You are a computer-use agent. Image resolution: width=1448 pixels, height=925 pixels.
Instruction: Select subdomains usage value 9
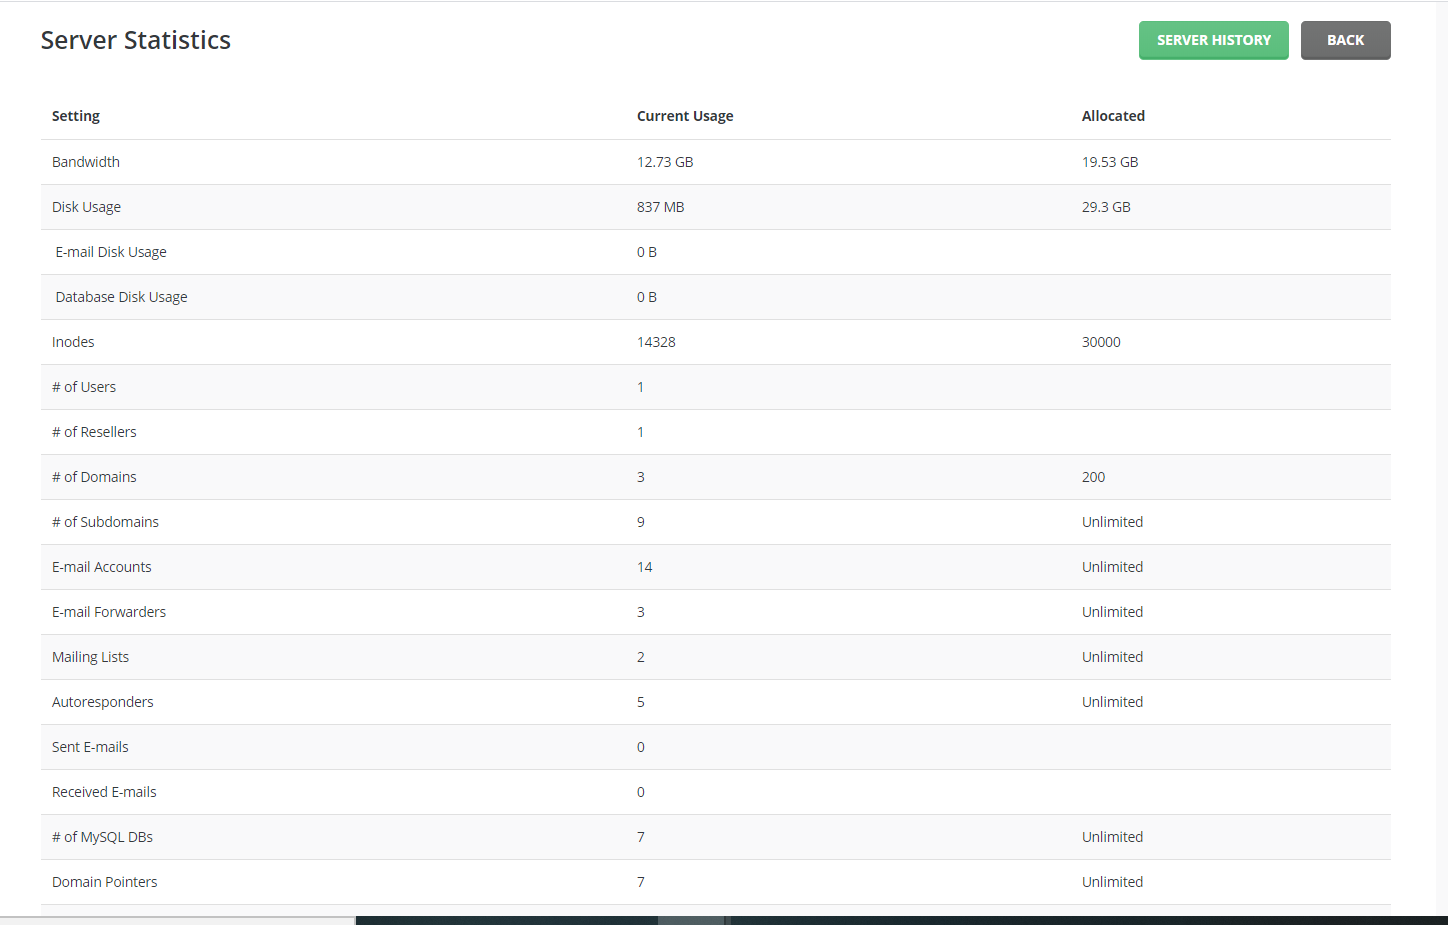point(641,522)
